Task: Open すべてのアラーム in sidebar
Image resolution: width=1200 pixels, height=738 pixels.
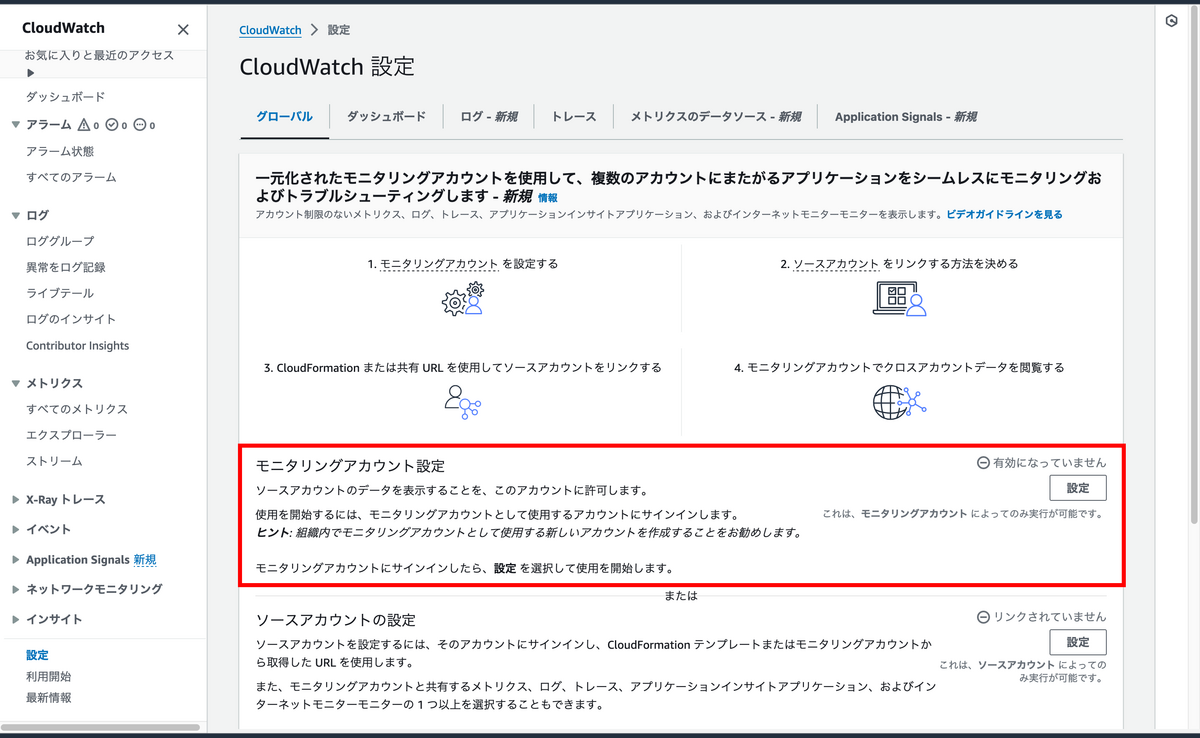Action: pyautogui.click(x=71, y=177)
